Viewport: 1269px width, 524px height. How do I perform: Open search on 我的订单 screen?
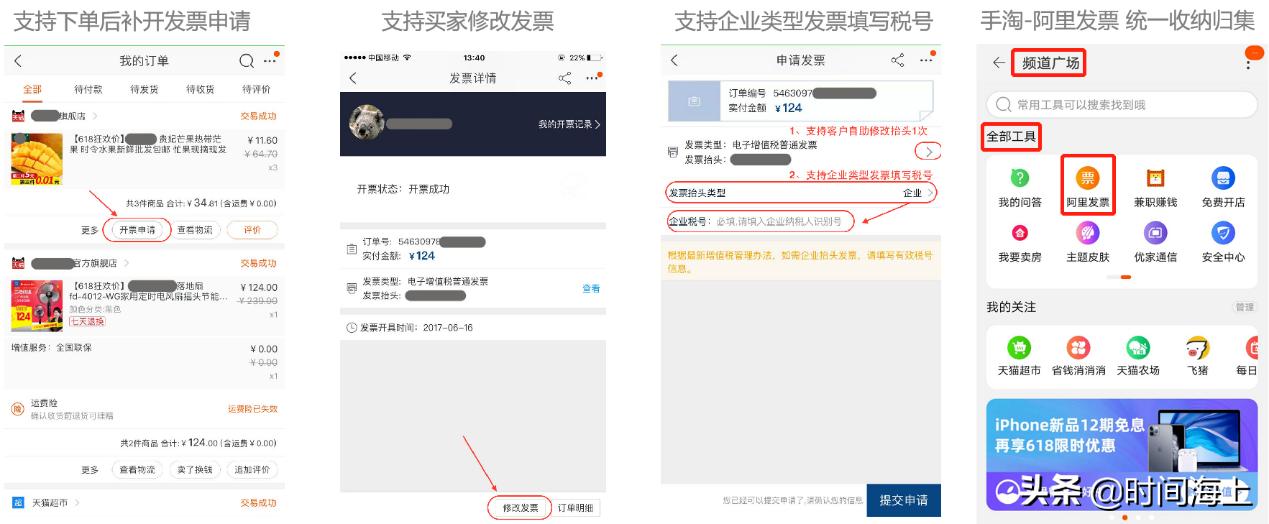pyautogui.click(x=246, y=61)
